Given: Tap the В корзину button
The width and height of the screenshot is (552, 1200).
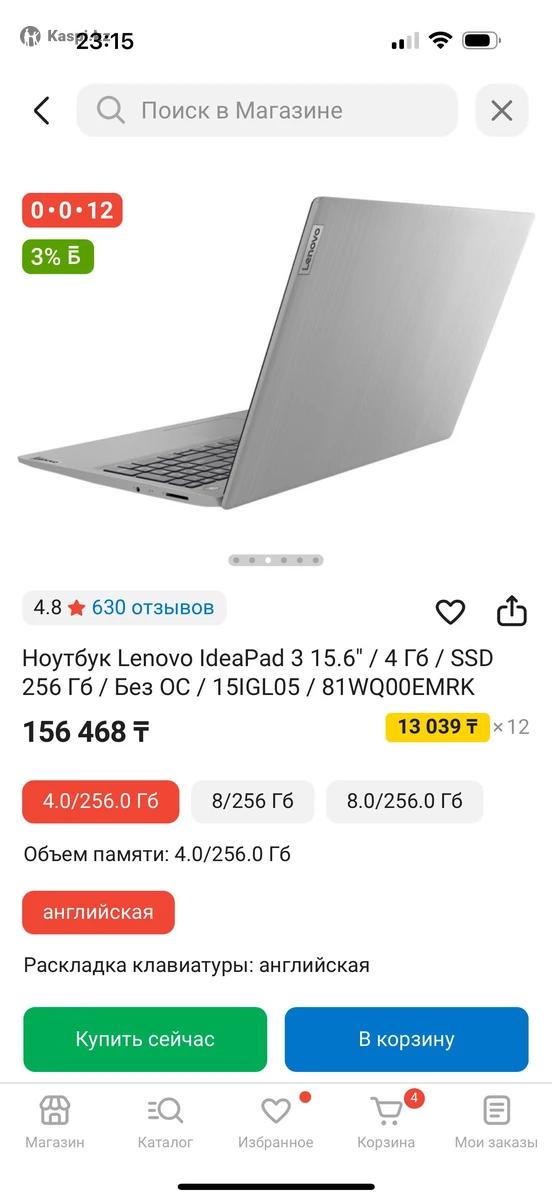Looking at the screenshot, I should tap(407, 1039).
